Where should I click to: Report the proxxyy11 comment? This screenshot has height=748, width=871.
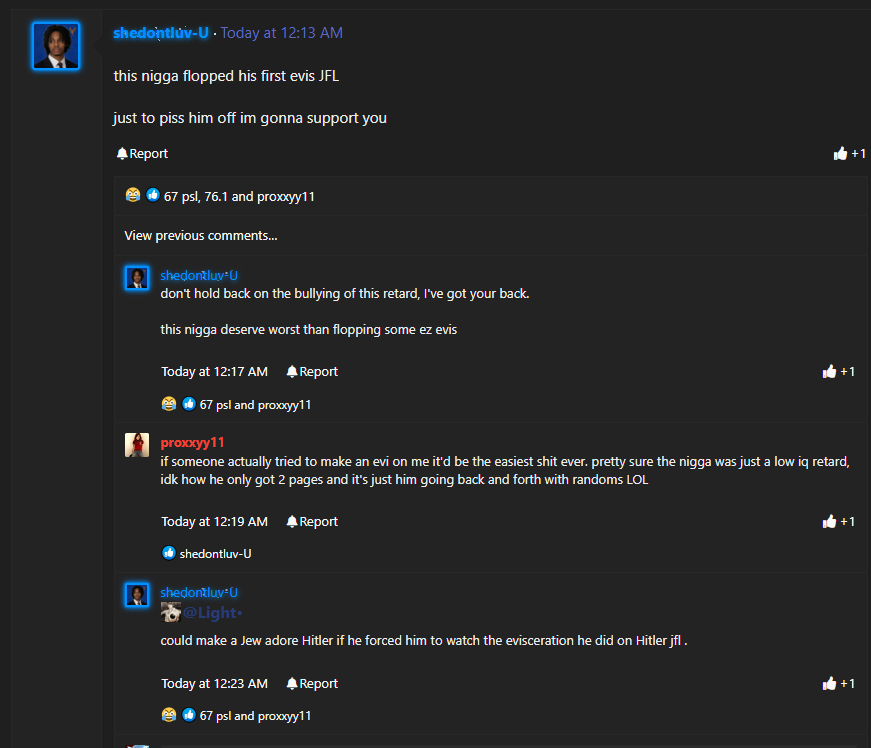(x=312, y=521)
